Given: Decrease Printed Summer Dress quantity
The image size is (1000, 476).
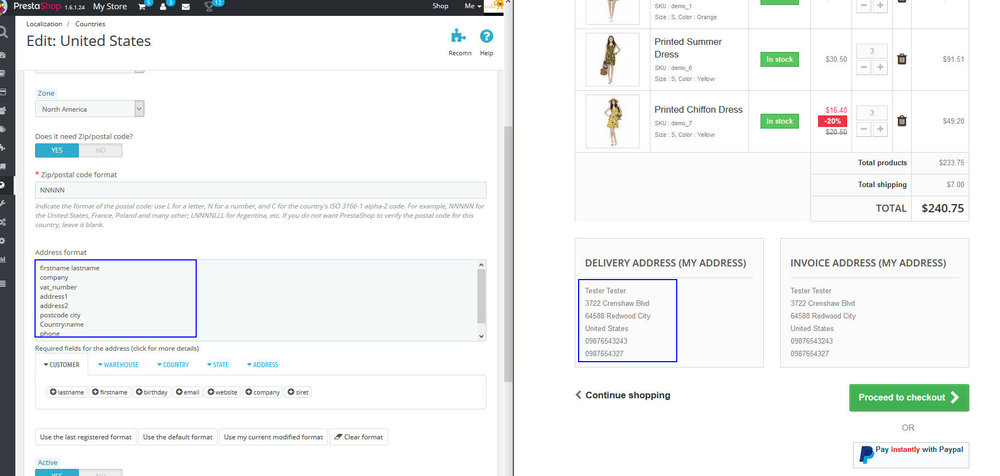Looking at the screenshot, I should click(864, 67).
